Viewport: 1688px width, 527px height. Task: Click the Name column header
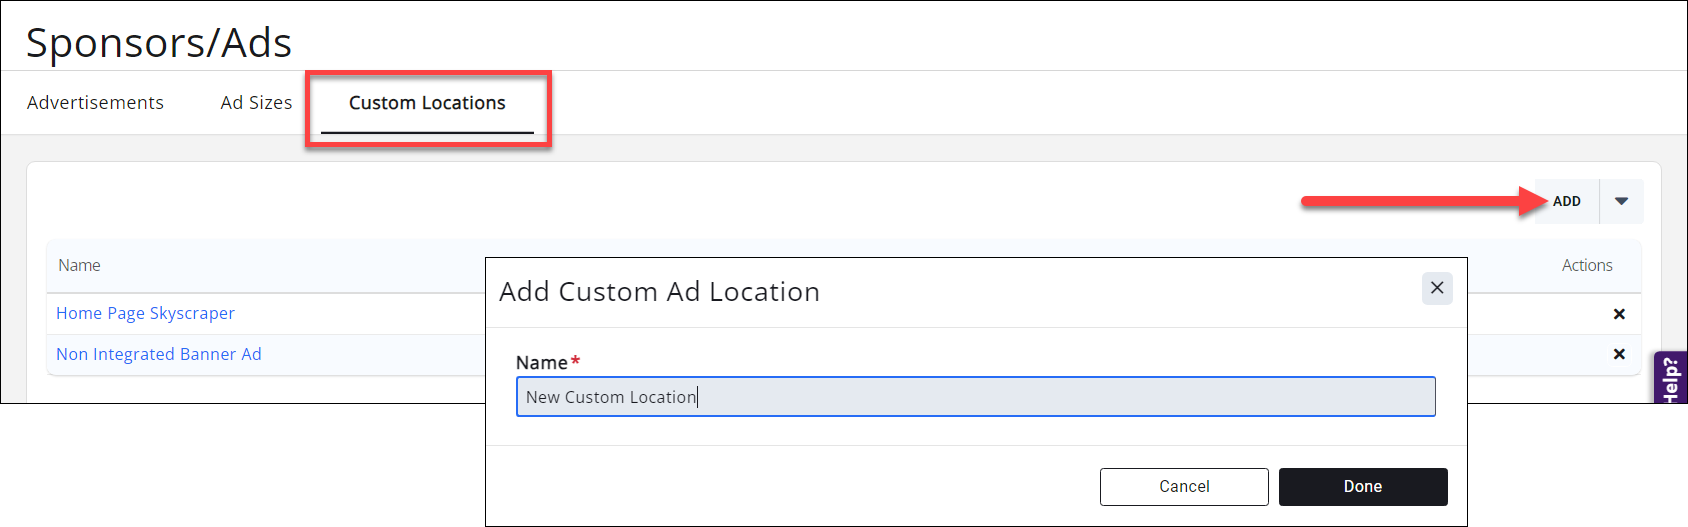coord(79,265)
